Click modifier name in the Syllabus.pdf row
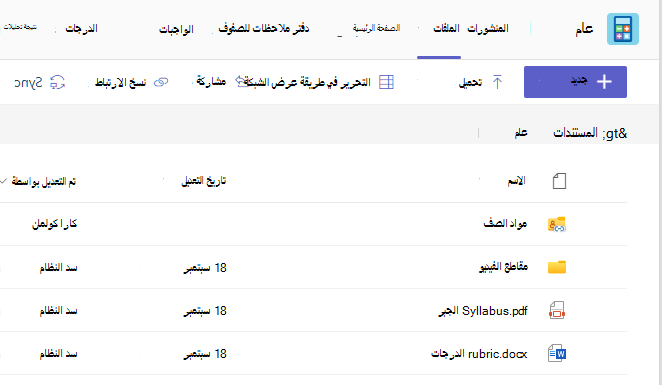662x385 pixels. click(x=59, y=311)
